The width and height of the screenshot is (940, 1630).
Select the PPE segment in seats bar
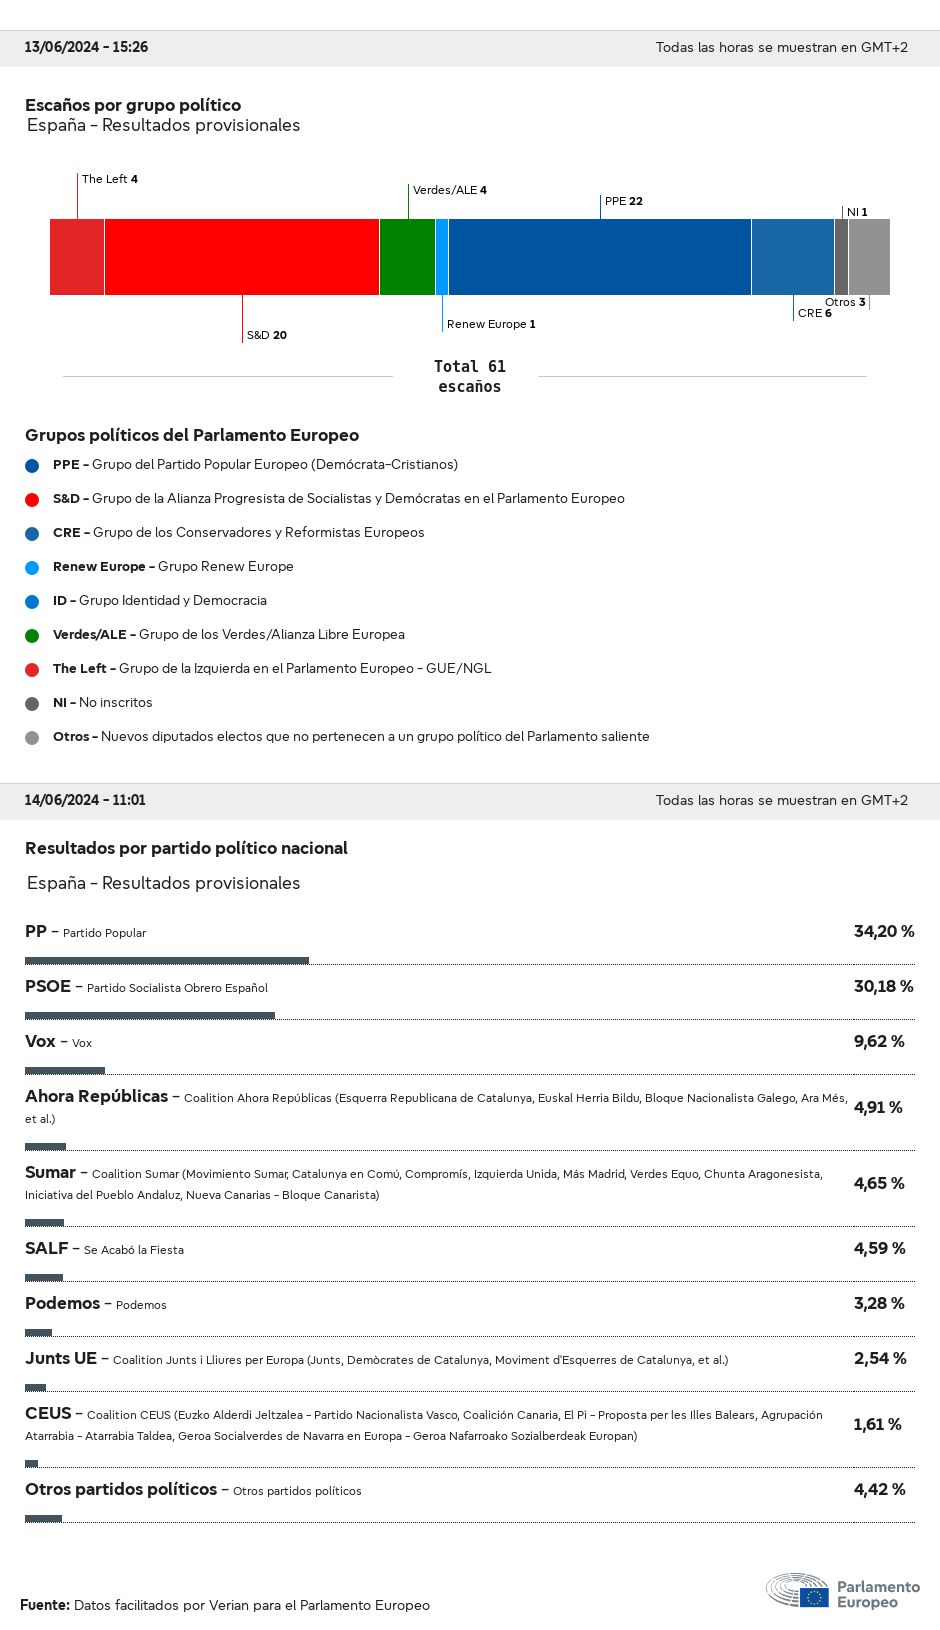[x=600, y=257]
